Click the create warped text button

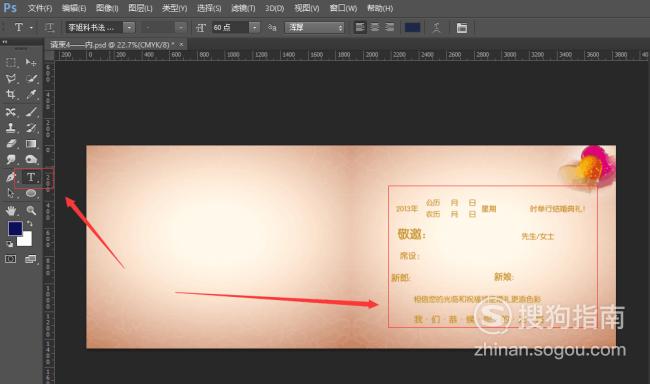tap(437, 28)
